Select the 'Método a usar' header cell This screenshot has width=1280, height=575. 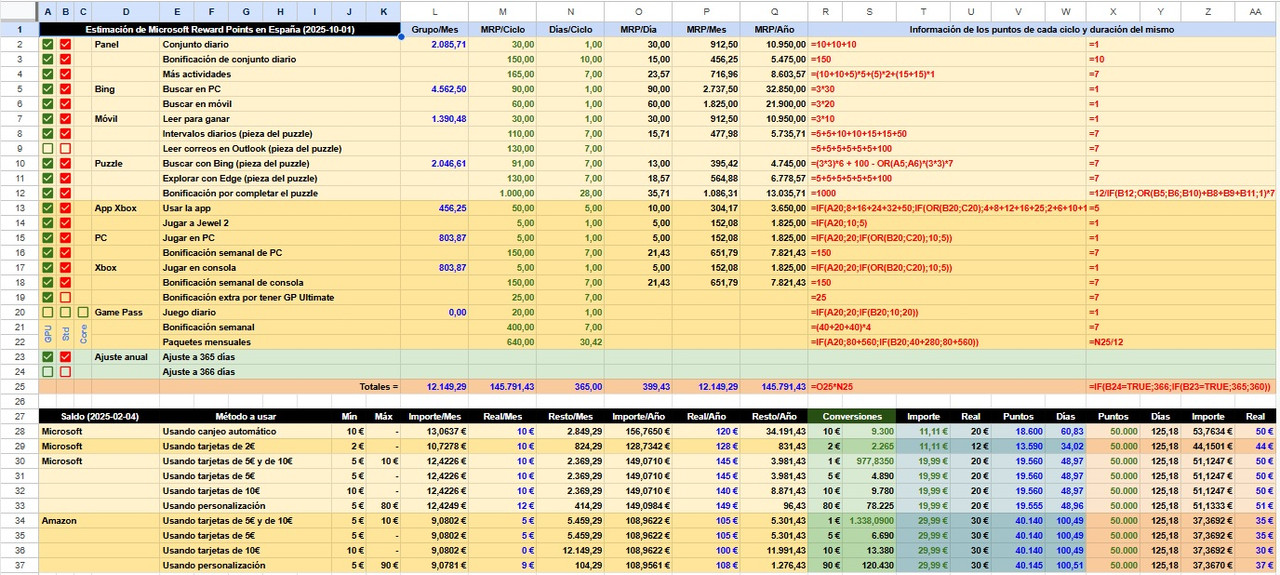click(246, 416)
